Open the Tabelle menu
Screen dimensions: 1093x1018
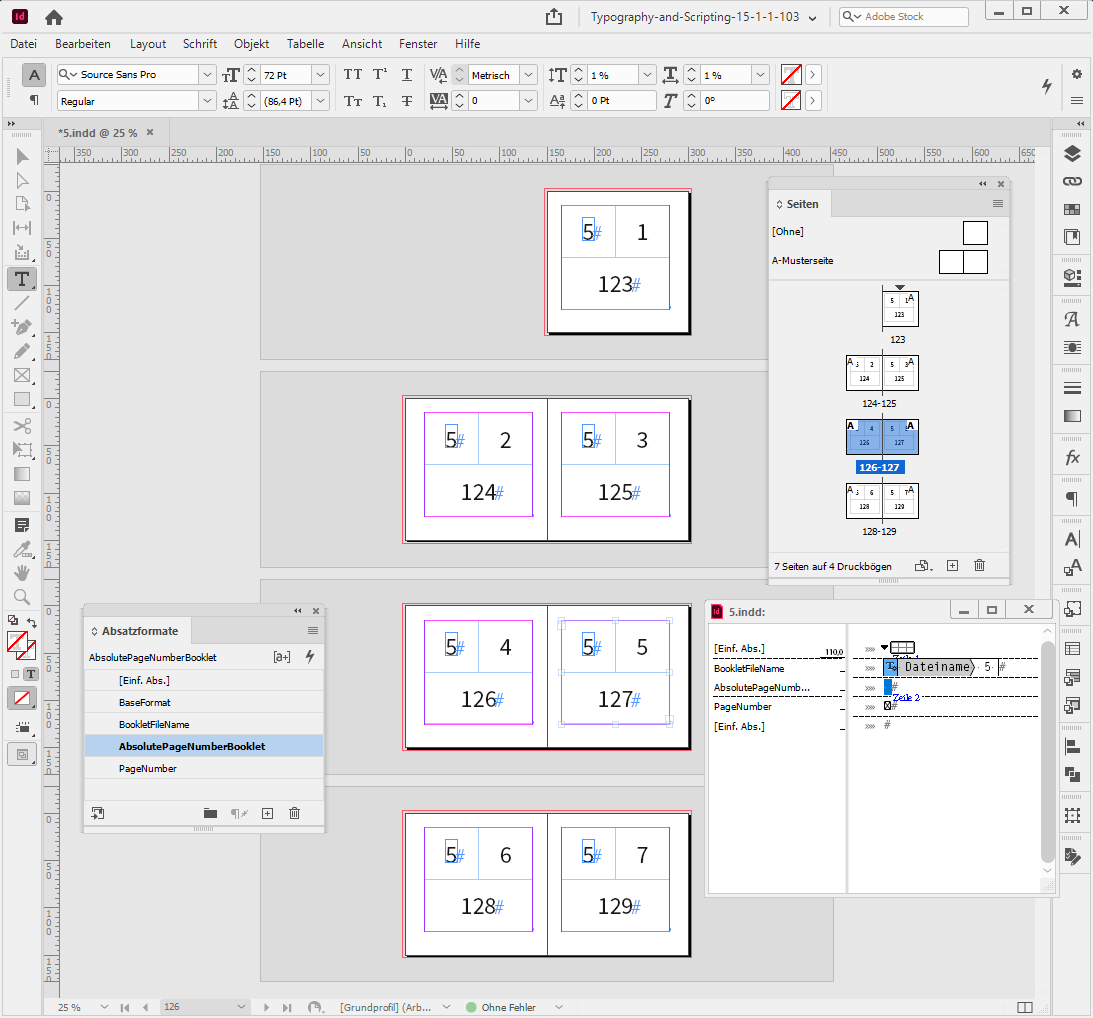(305, 44)
